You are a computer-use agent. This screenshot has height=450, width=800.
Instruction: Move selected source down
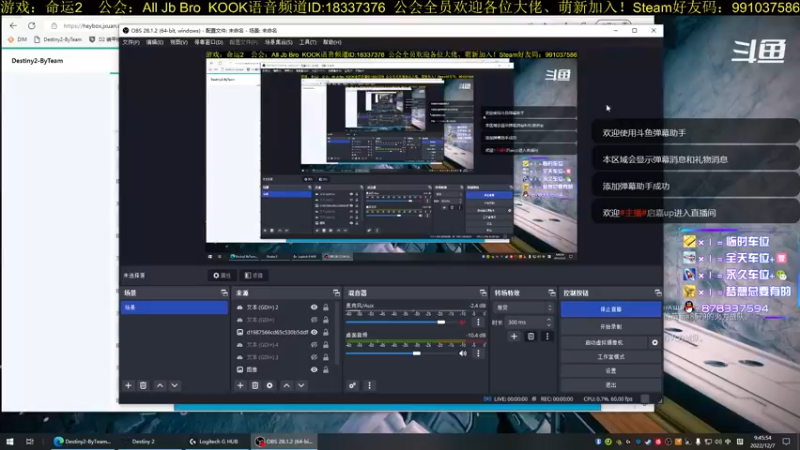(x=301, y=386)
